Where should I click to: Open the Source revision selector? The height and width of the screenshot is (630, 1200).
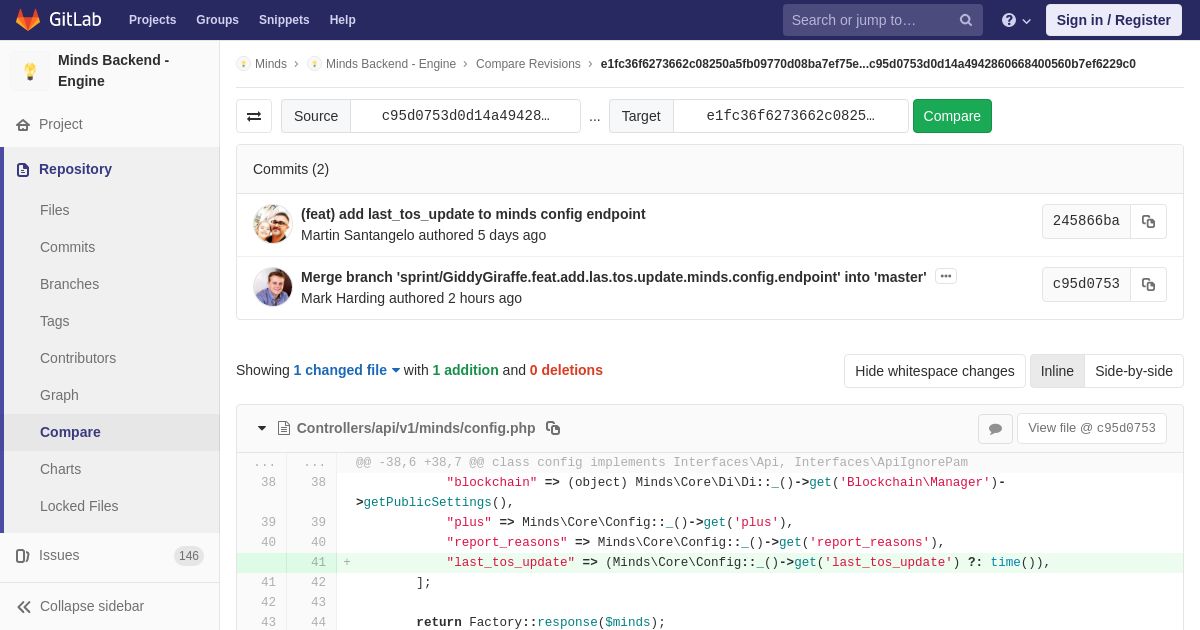coord(465,116)
